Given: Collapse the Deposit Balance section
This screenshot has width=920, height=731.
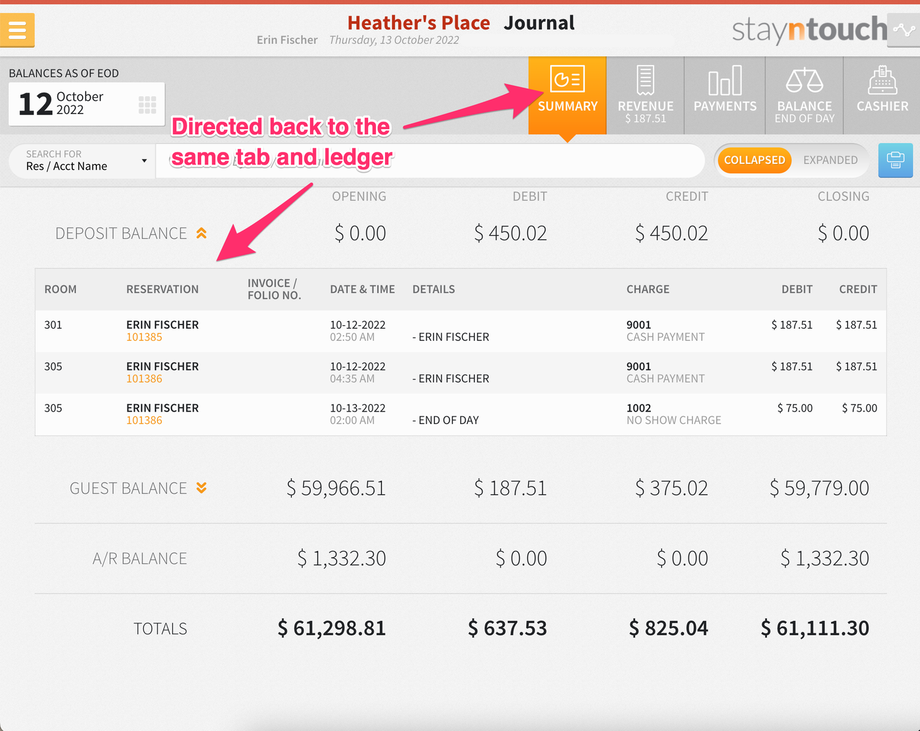Looking at the screenshot, I should (201, 233).
